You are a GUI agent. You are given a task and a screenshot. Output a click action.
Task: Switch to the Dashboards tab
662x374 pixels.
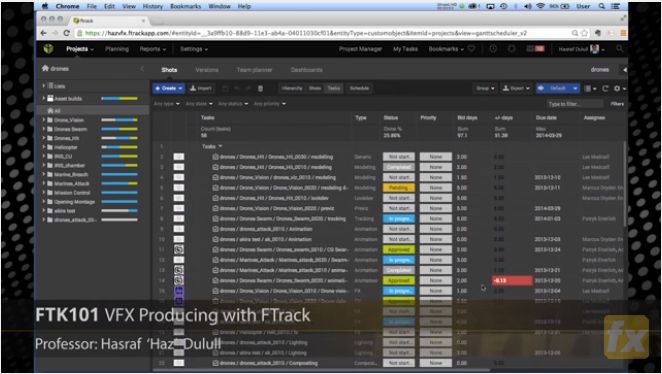pyautogui.click(x=307, y=70)
